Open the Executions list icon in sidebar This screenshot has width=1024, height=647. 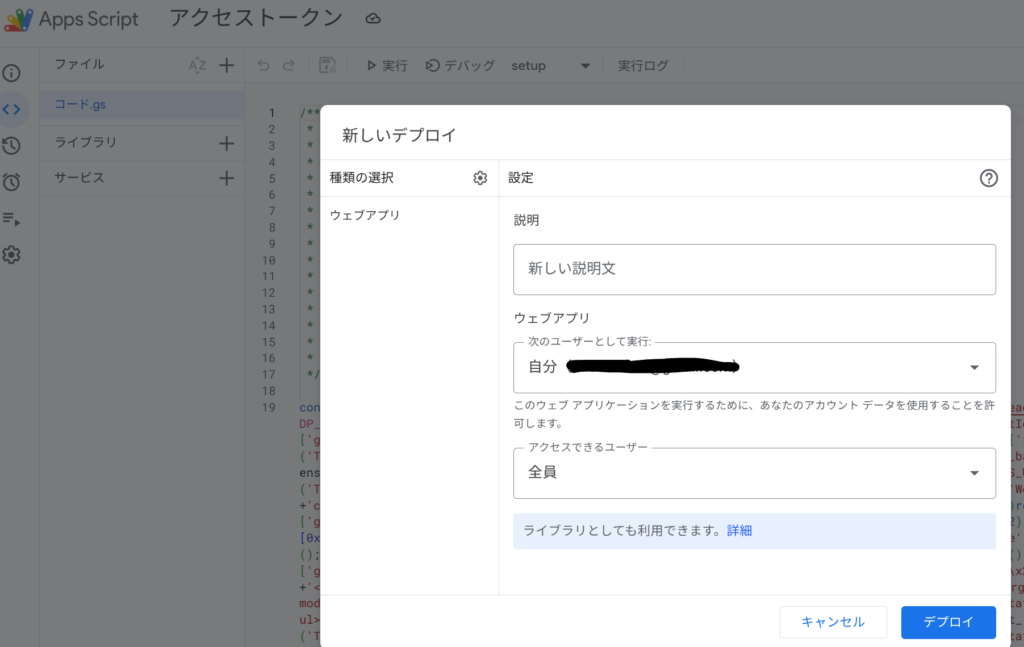[12, 218]
